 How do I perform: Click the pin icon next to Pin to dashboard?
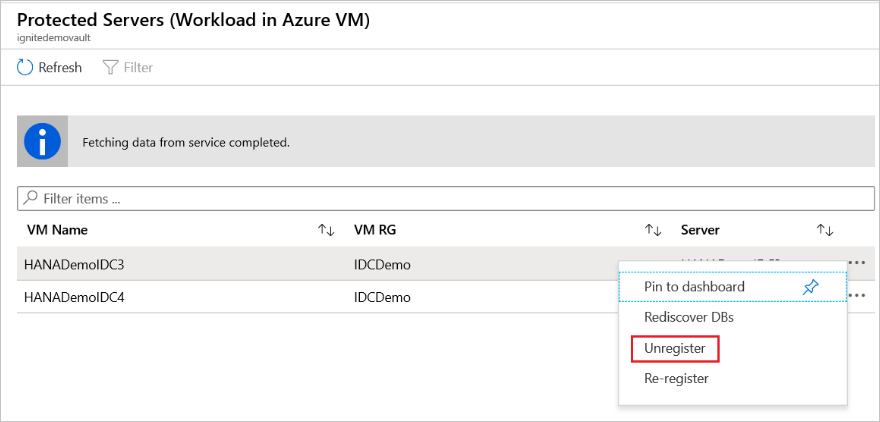tap(811, 287)
